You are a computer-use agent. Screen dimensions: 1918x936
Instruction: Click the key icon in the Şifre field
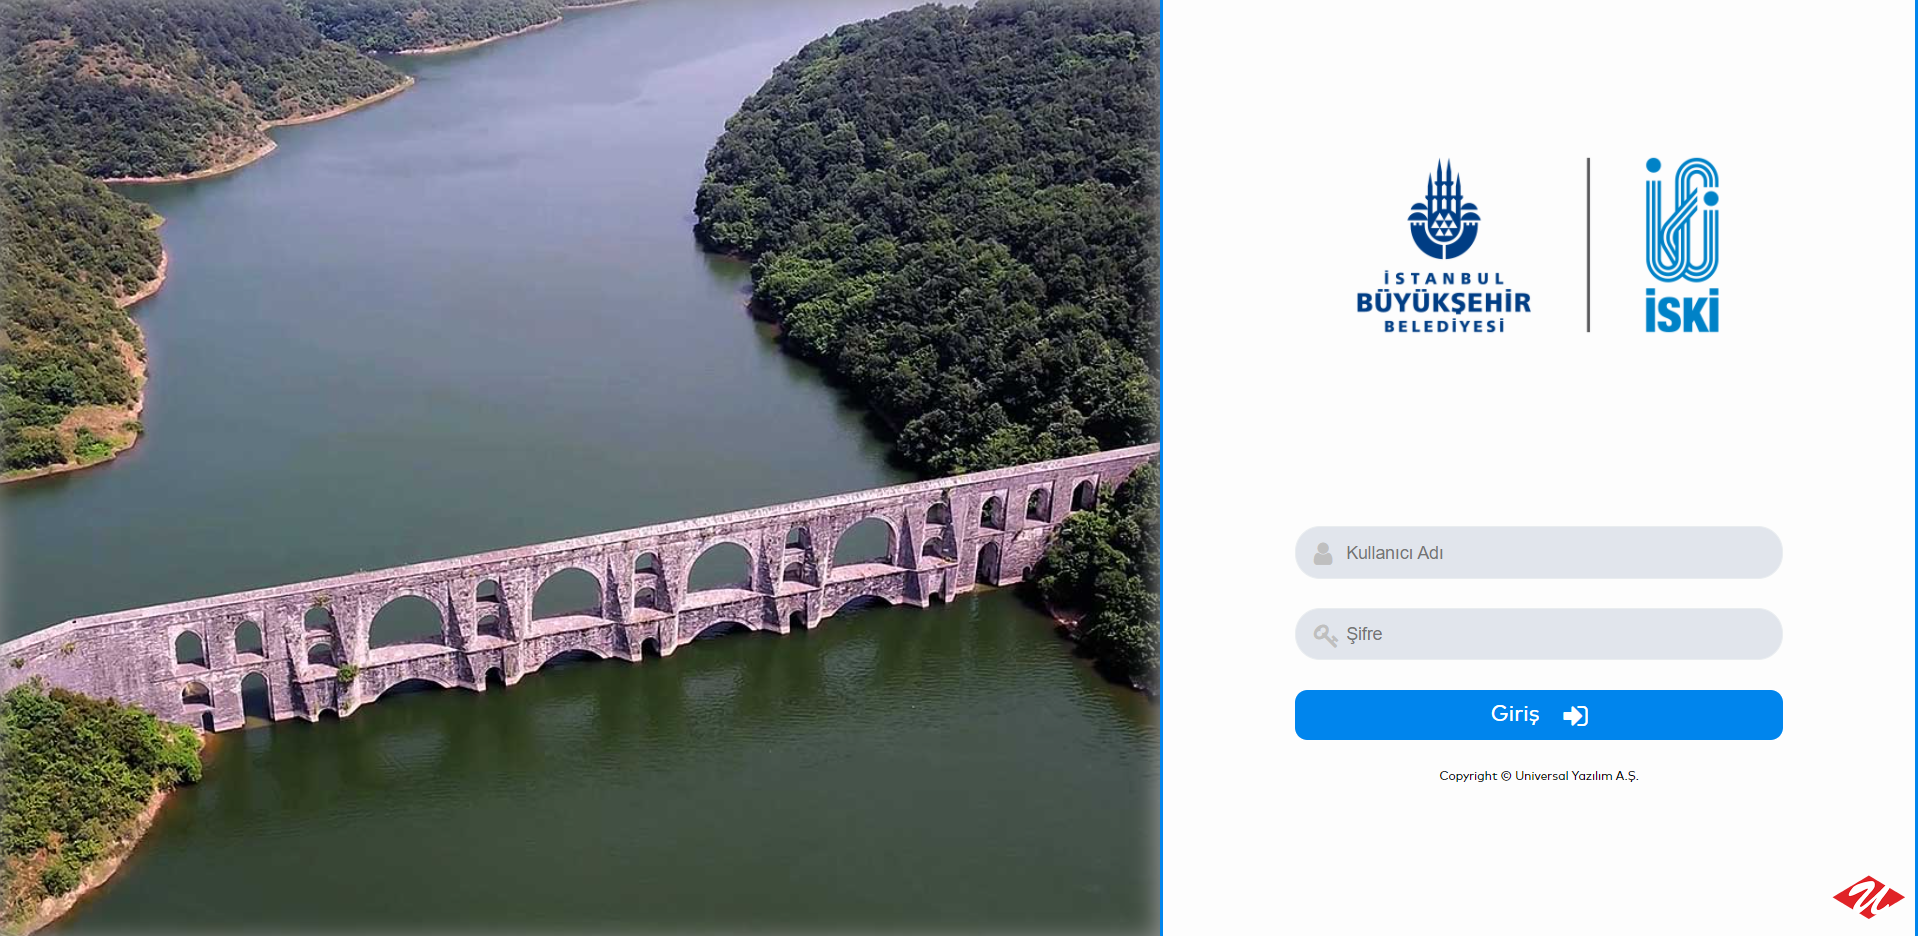tap(1325, 635)
